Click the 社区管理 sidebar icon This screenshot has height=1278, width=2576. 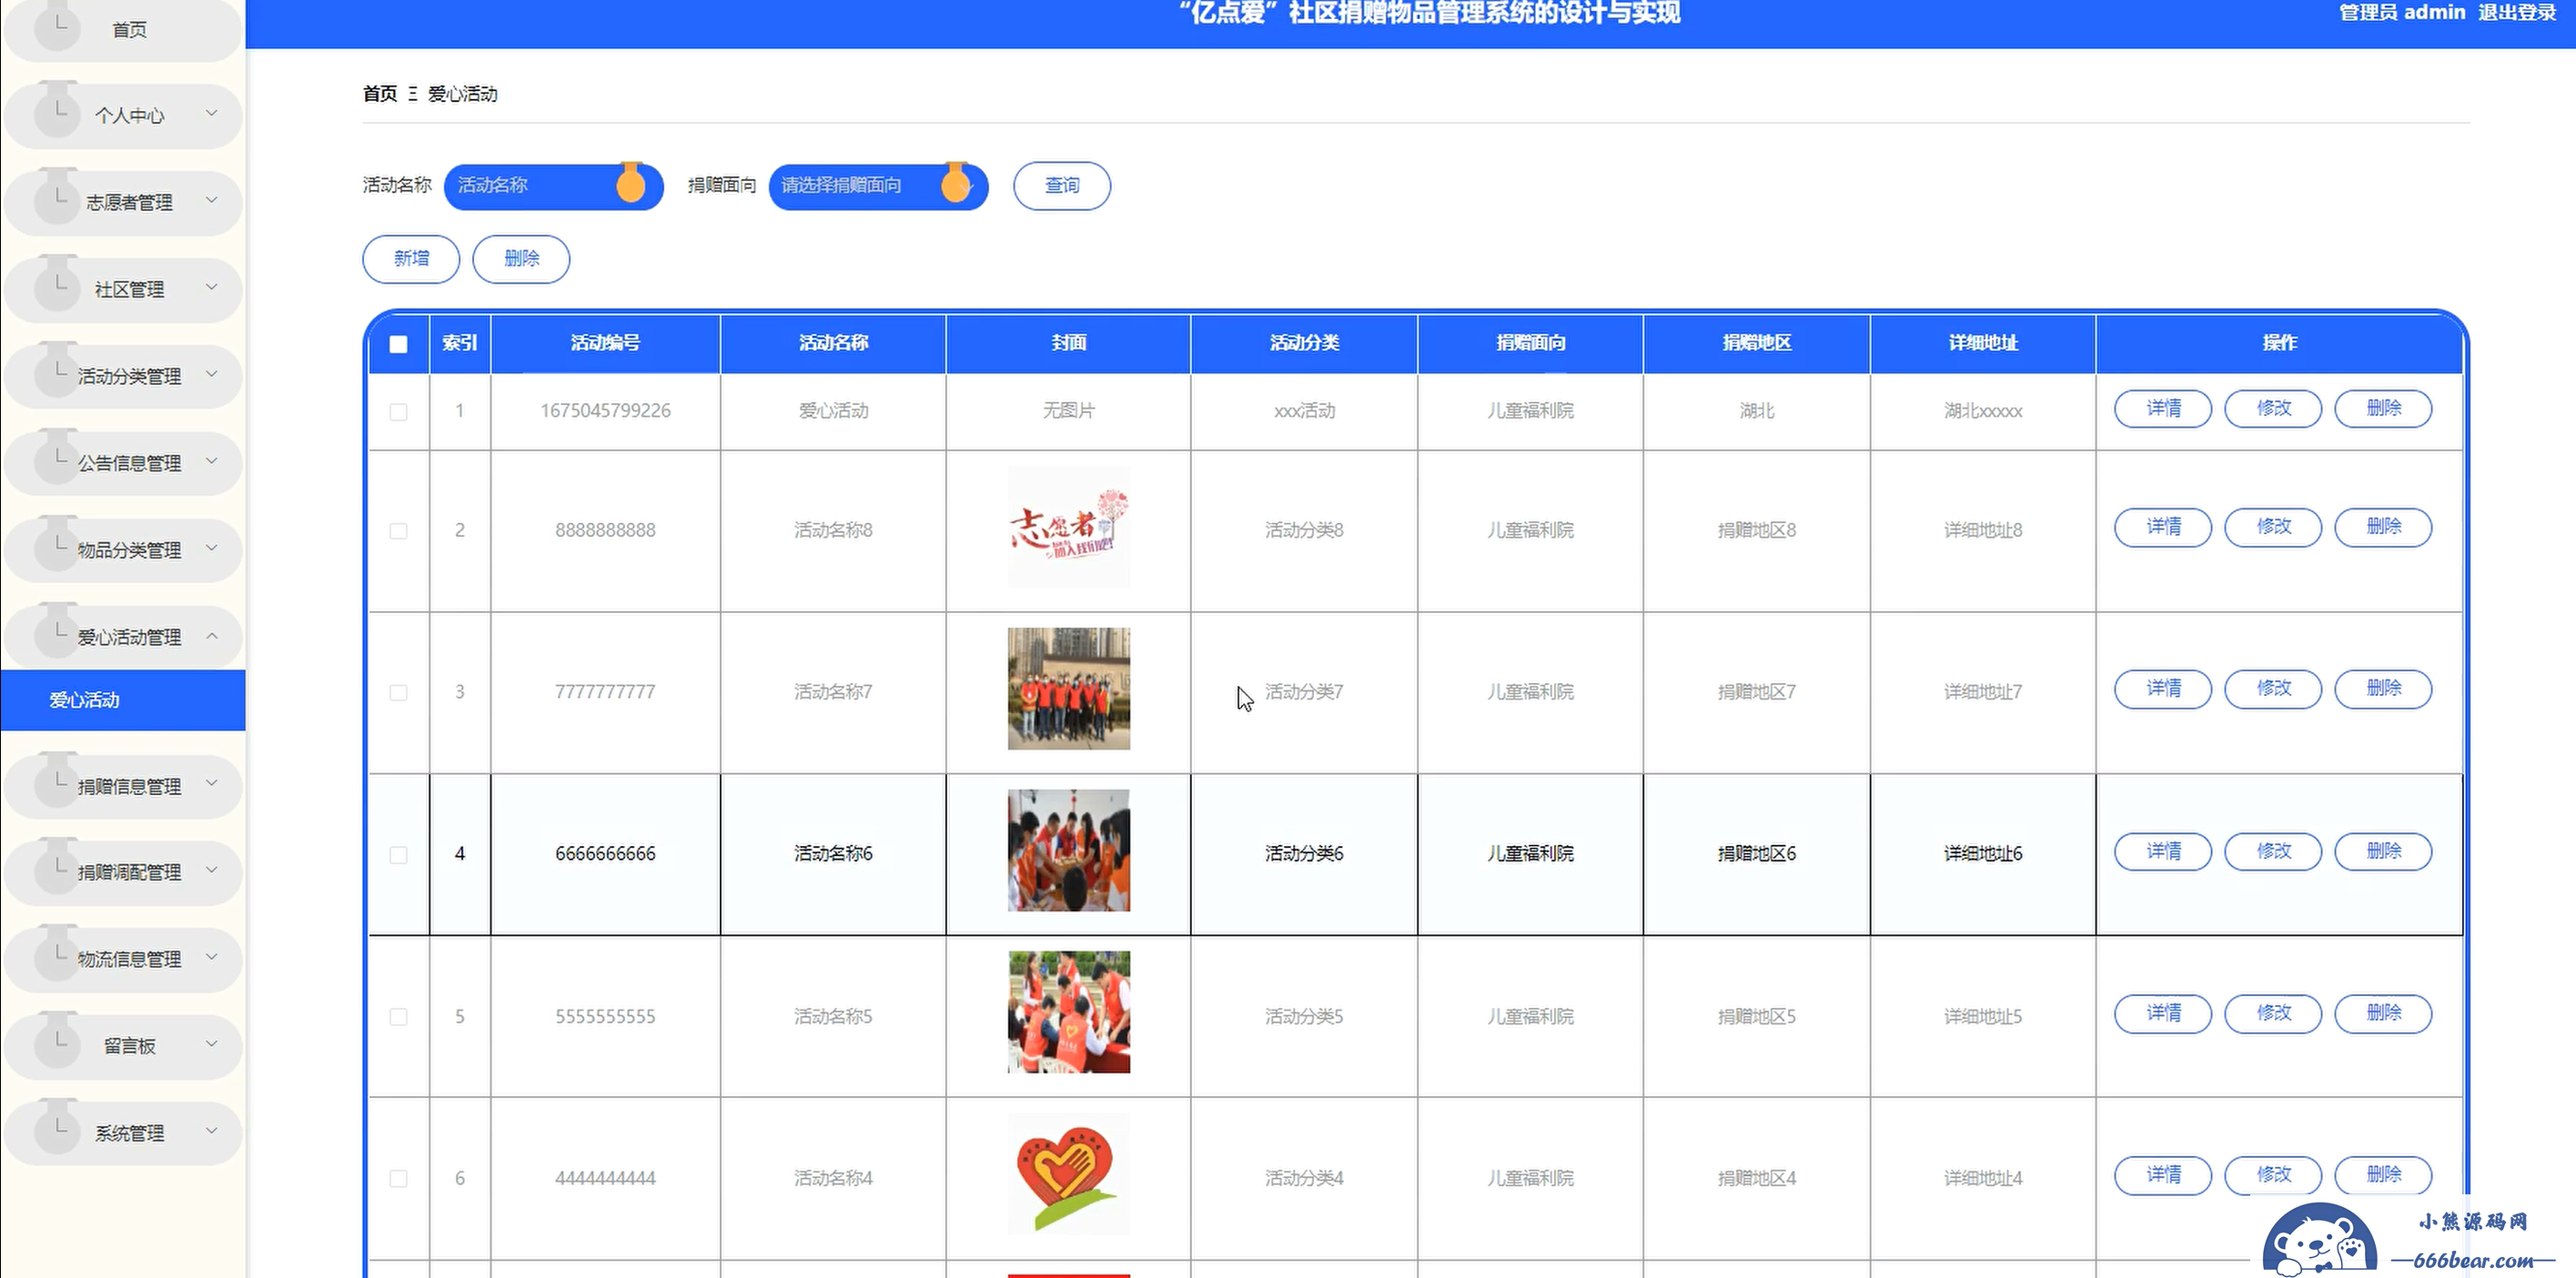tap(57, 282)
